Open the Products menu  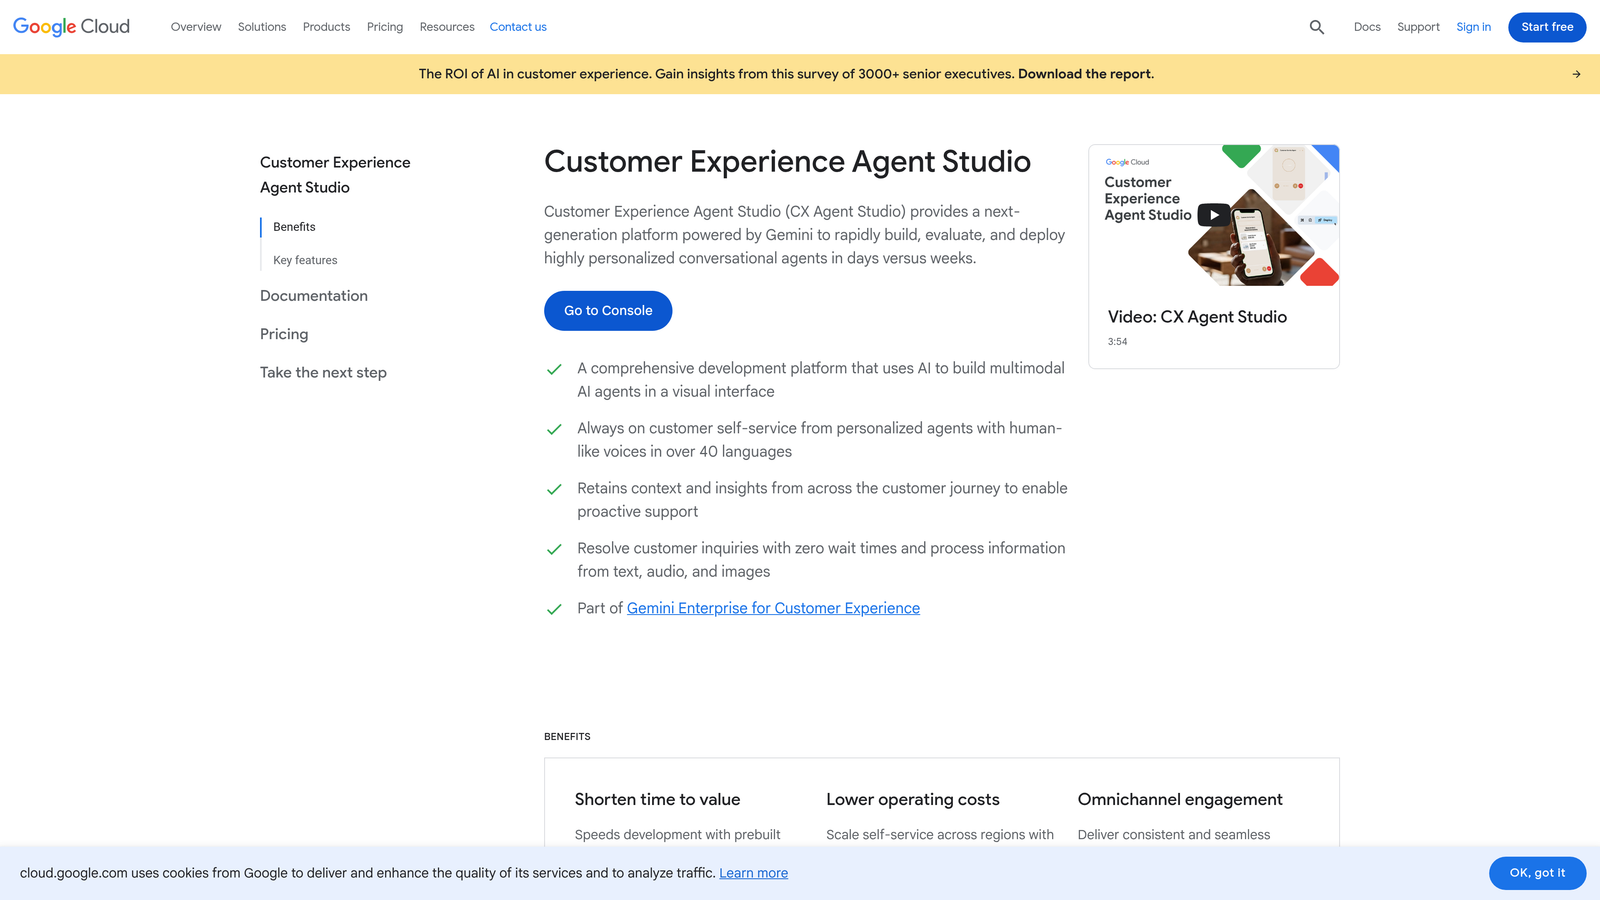(x=326, y=27)
